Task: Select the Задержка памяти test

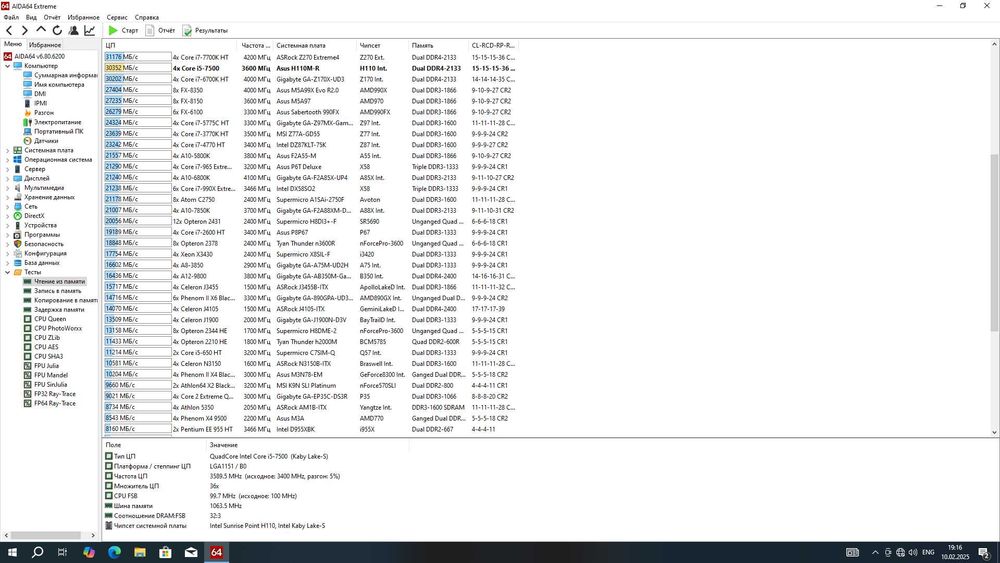Action: tap(59, 309)
